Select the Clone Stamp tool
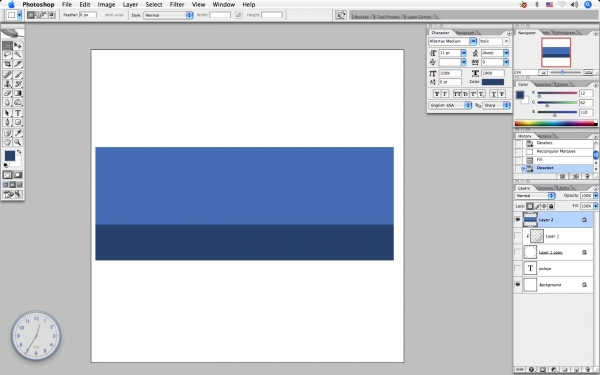The image size is (600, 375). coord(7,84)
